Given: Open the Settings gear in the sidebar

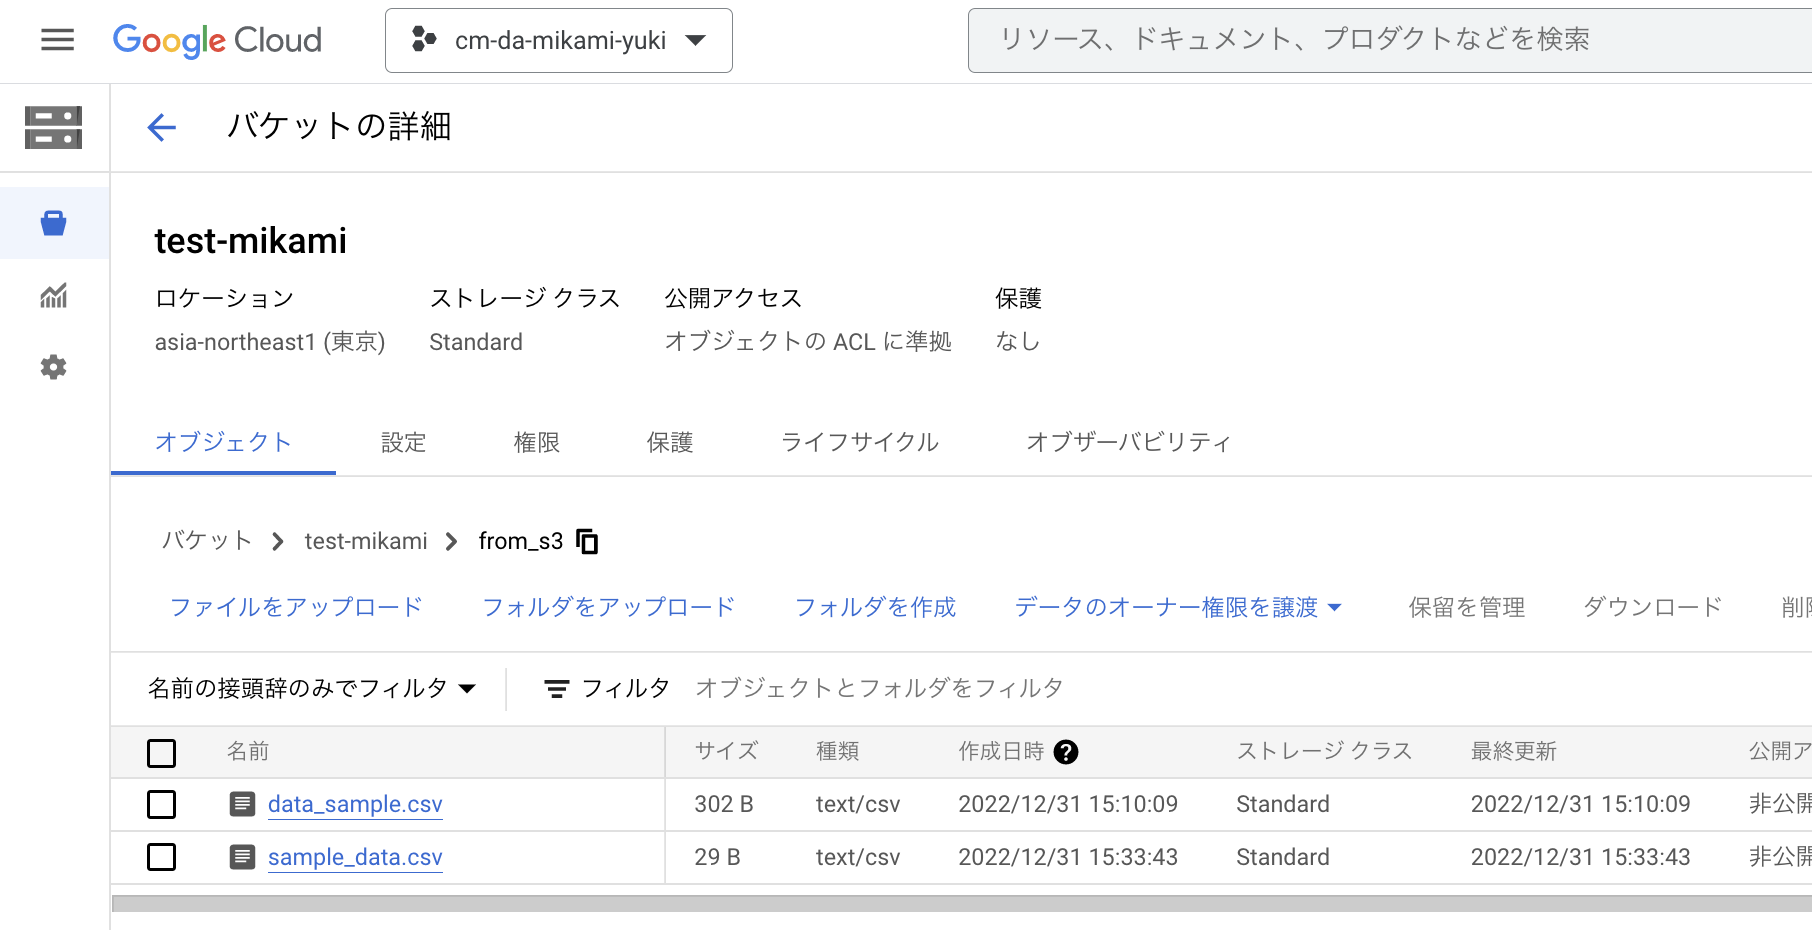Looking at the screenshot, I should (x=53, y=367).
